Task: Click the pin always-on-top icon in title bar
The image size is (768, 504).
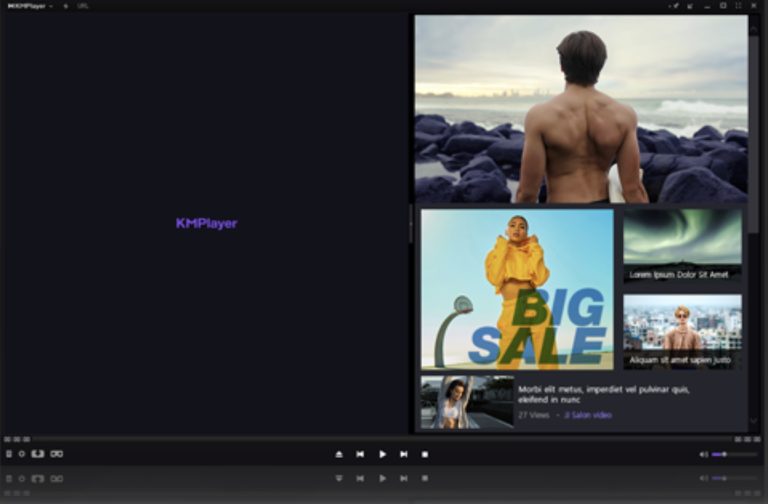Action: tap(676, 6)
